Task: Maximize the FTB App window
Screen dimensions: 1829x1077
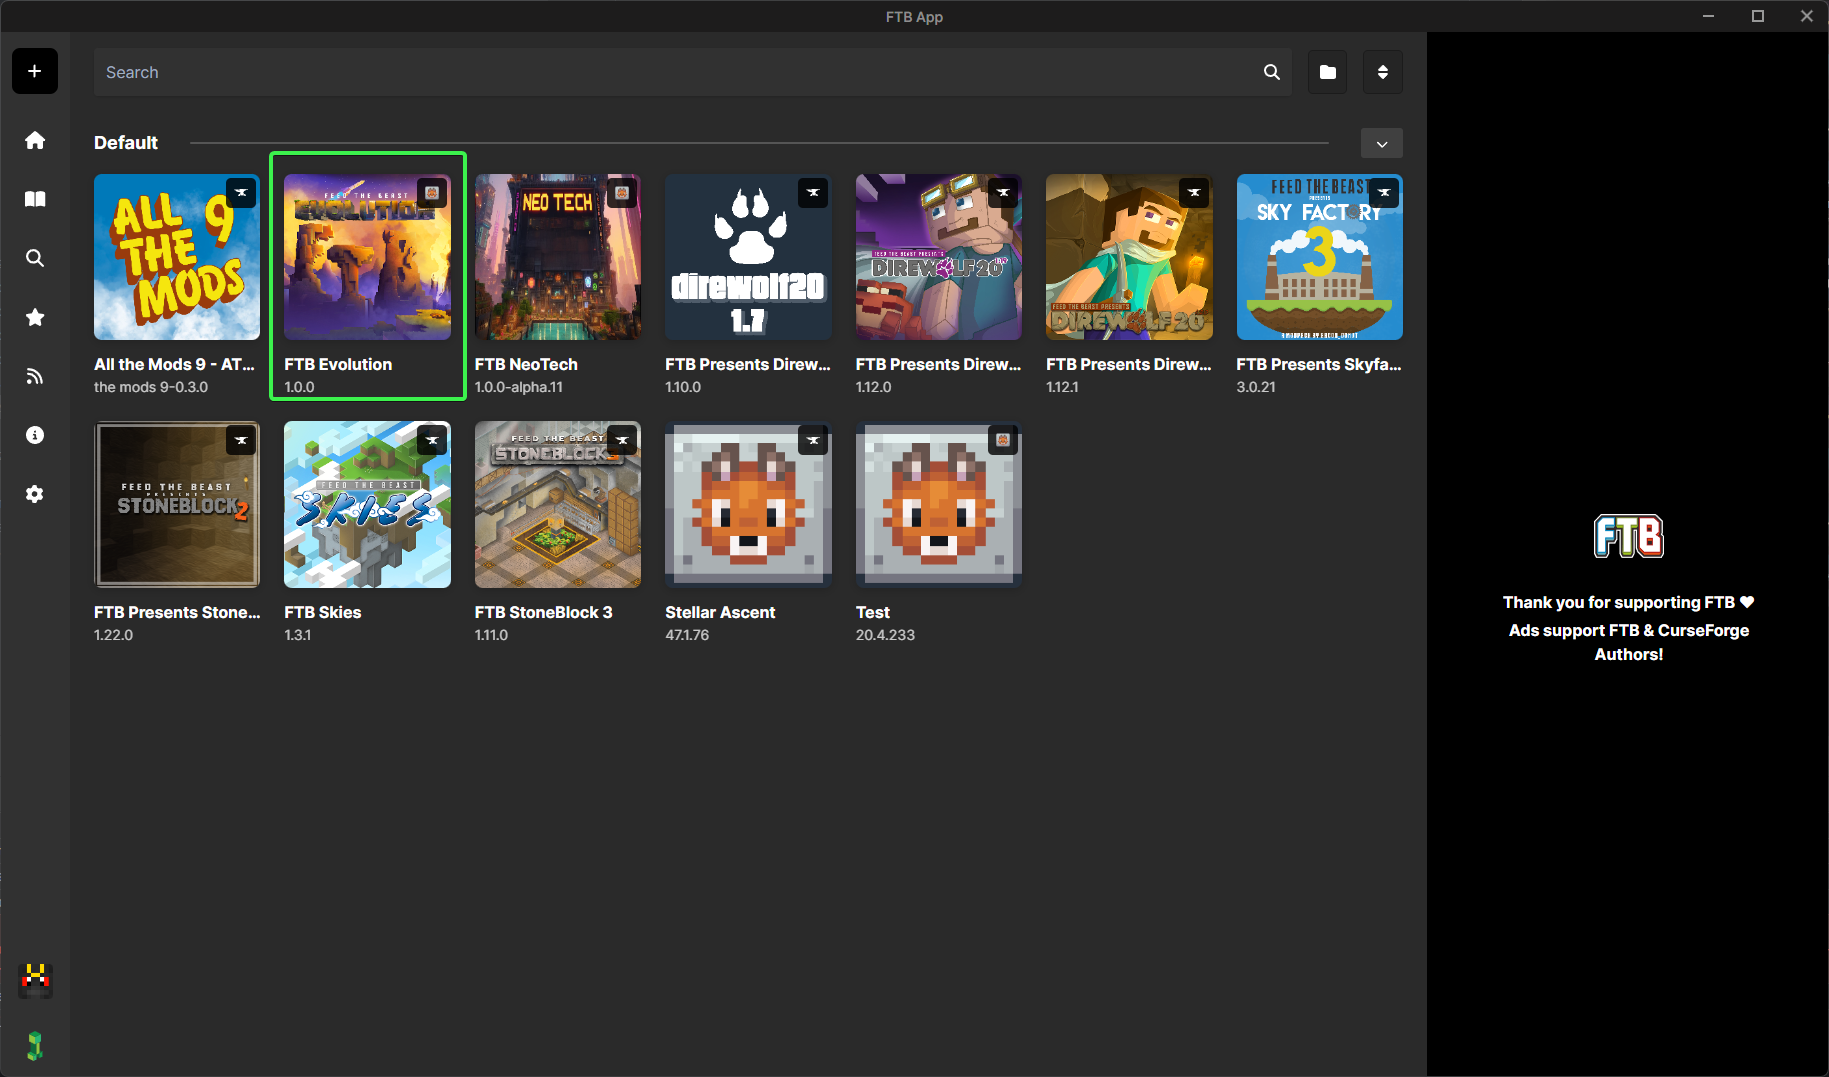Action: coord(1758,16)
